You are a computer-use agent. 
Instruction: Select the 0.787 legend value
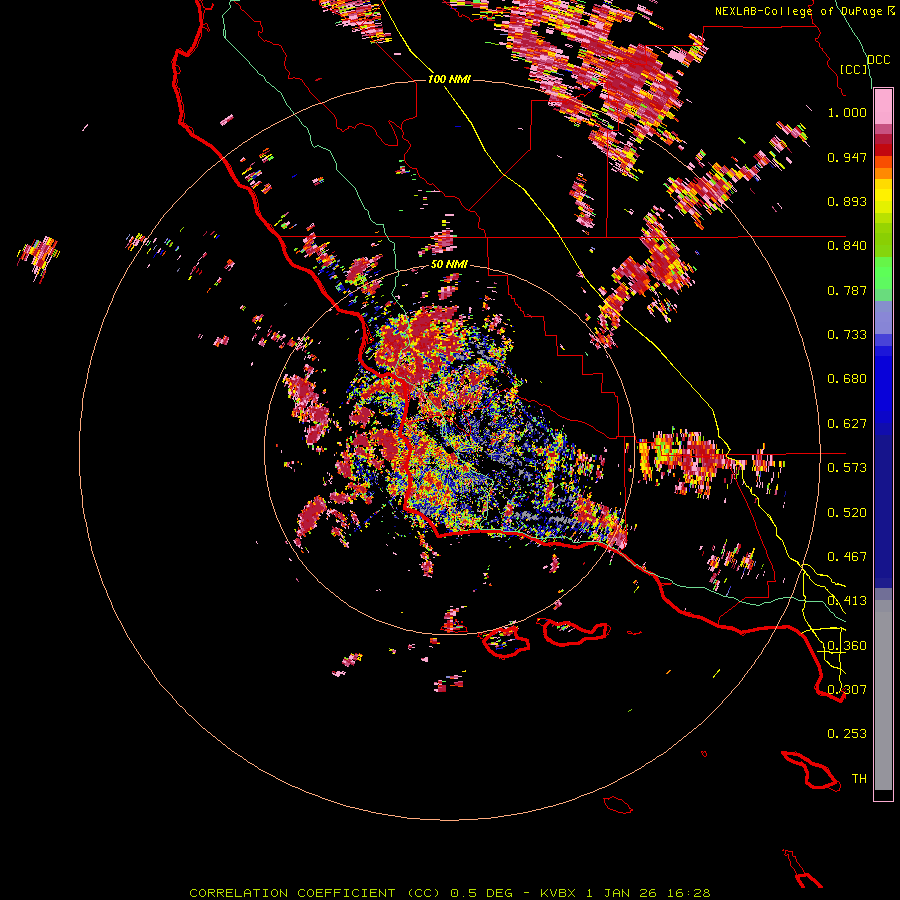tap(847, 290)
